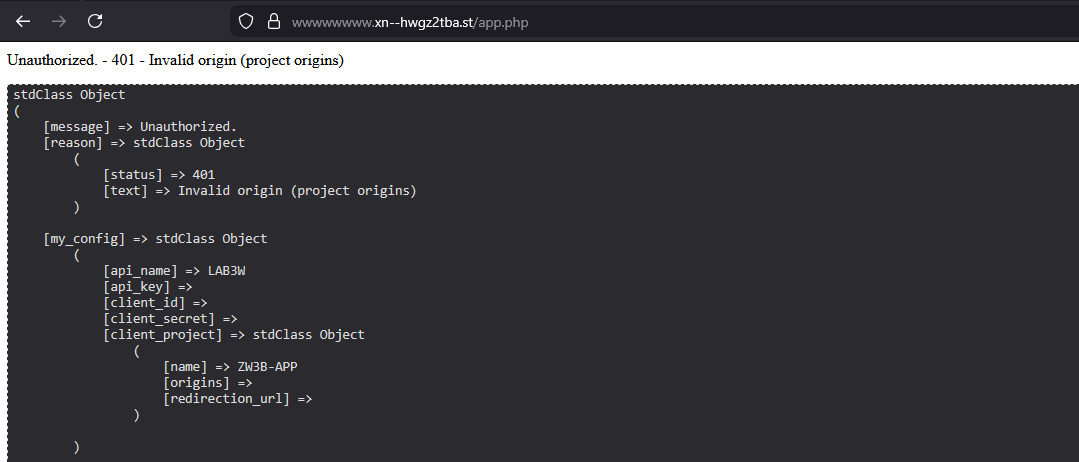Click the browser forward arrow

(59, 21)
